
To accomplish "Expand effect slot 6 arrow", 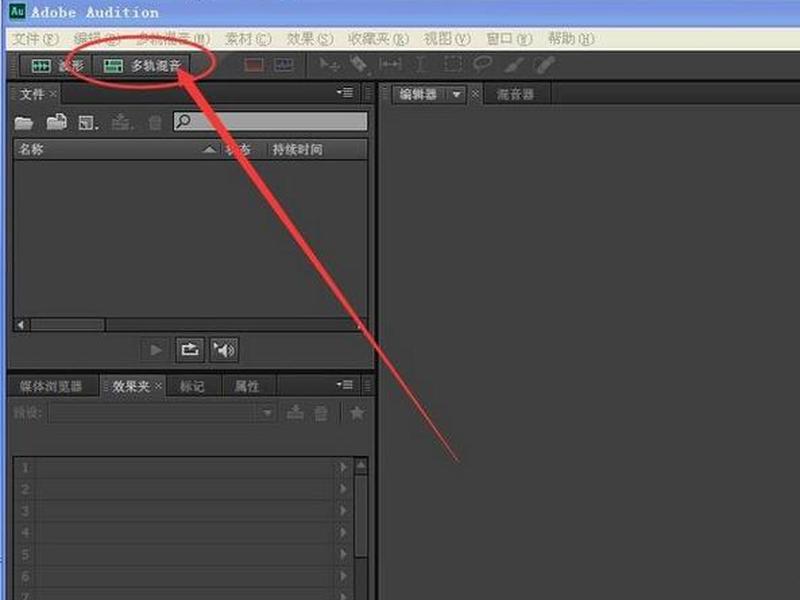I will [343, 576].
